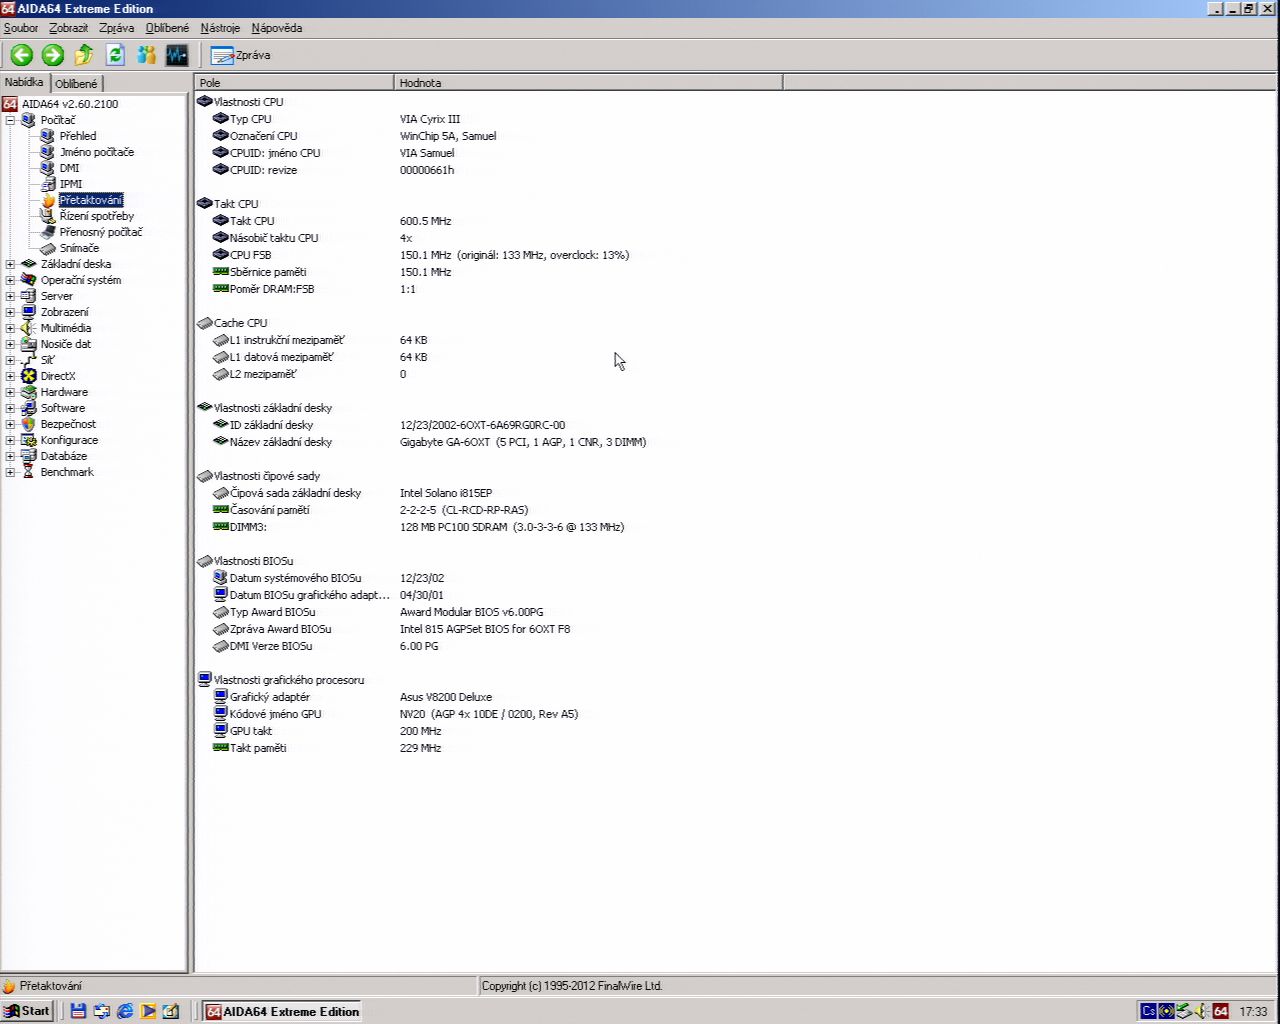1280x1024 pixels.
Task: Open the Zpráva menu in menu bar
Action: coord(117,28)
